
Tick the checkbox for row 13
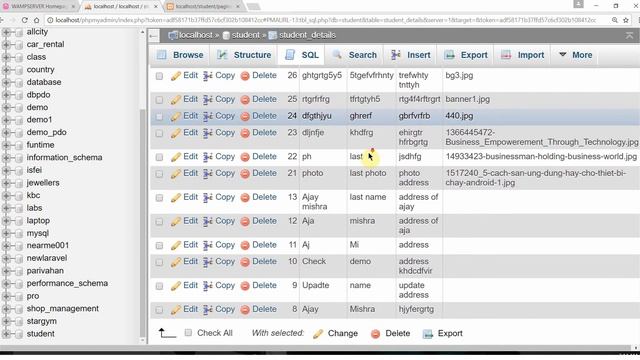(159, 198)
